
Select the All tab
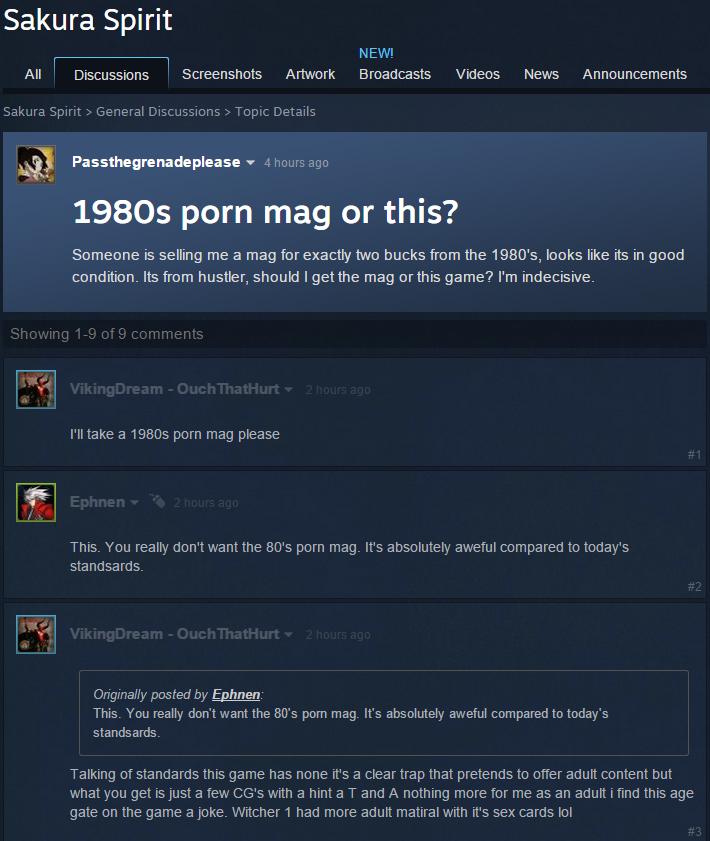[33, 74]
